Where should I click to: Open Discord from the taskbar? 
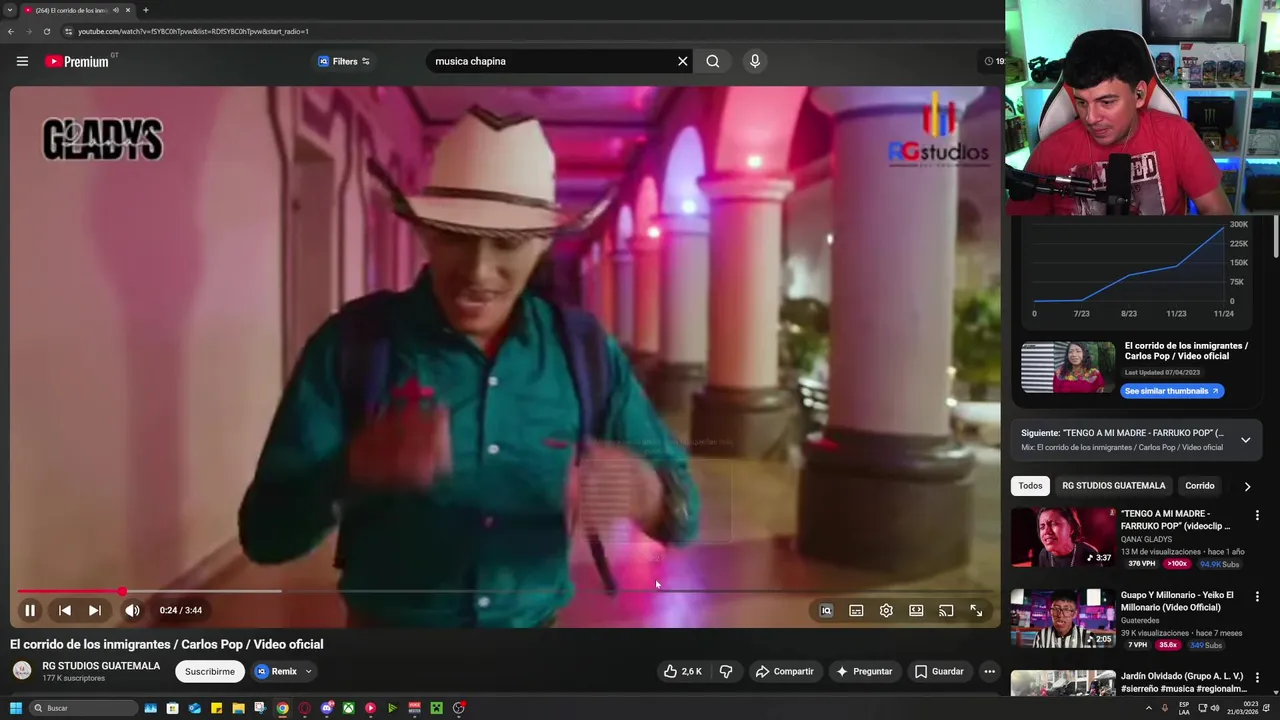[x=327, y=708]
